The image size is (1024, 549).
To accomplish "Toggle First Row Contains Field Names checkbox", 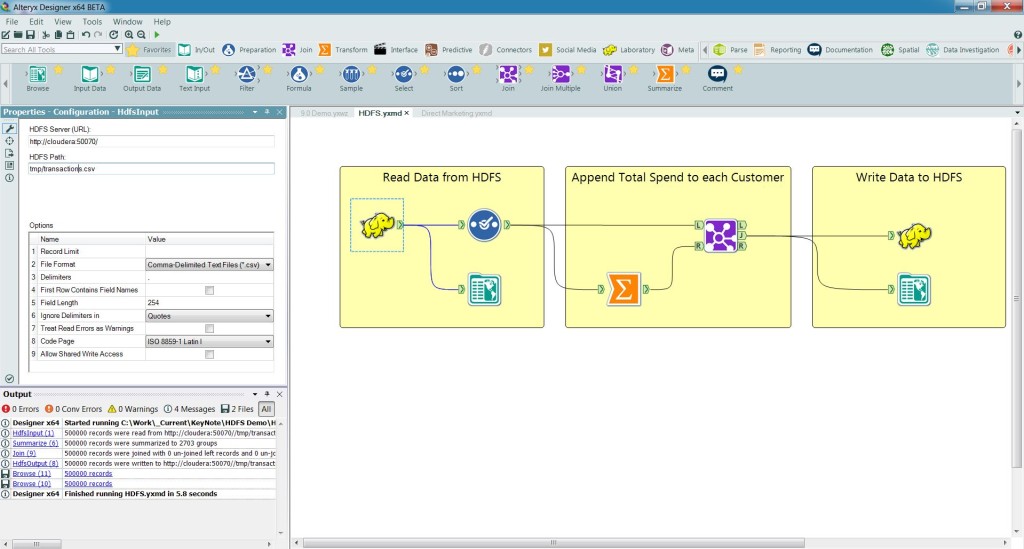I will [x=209, y=290].
